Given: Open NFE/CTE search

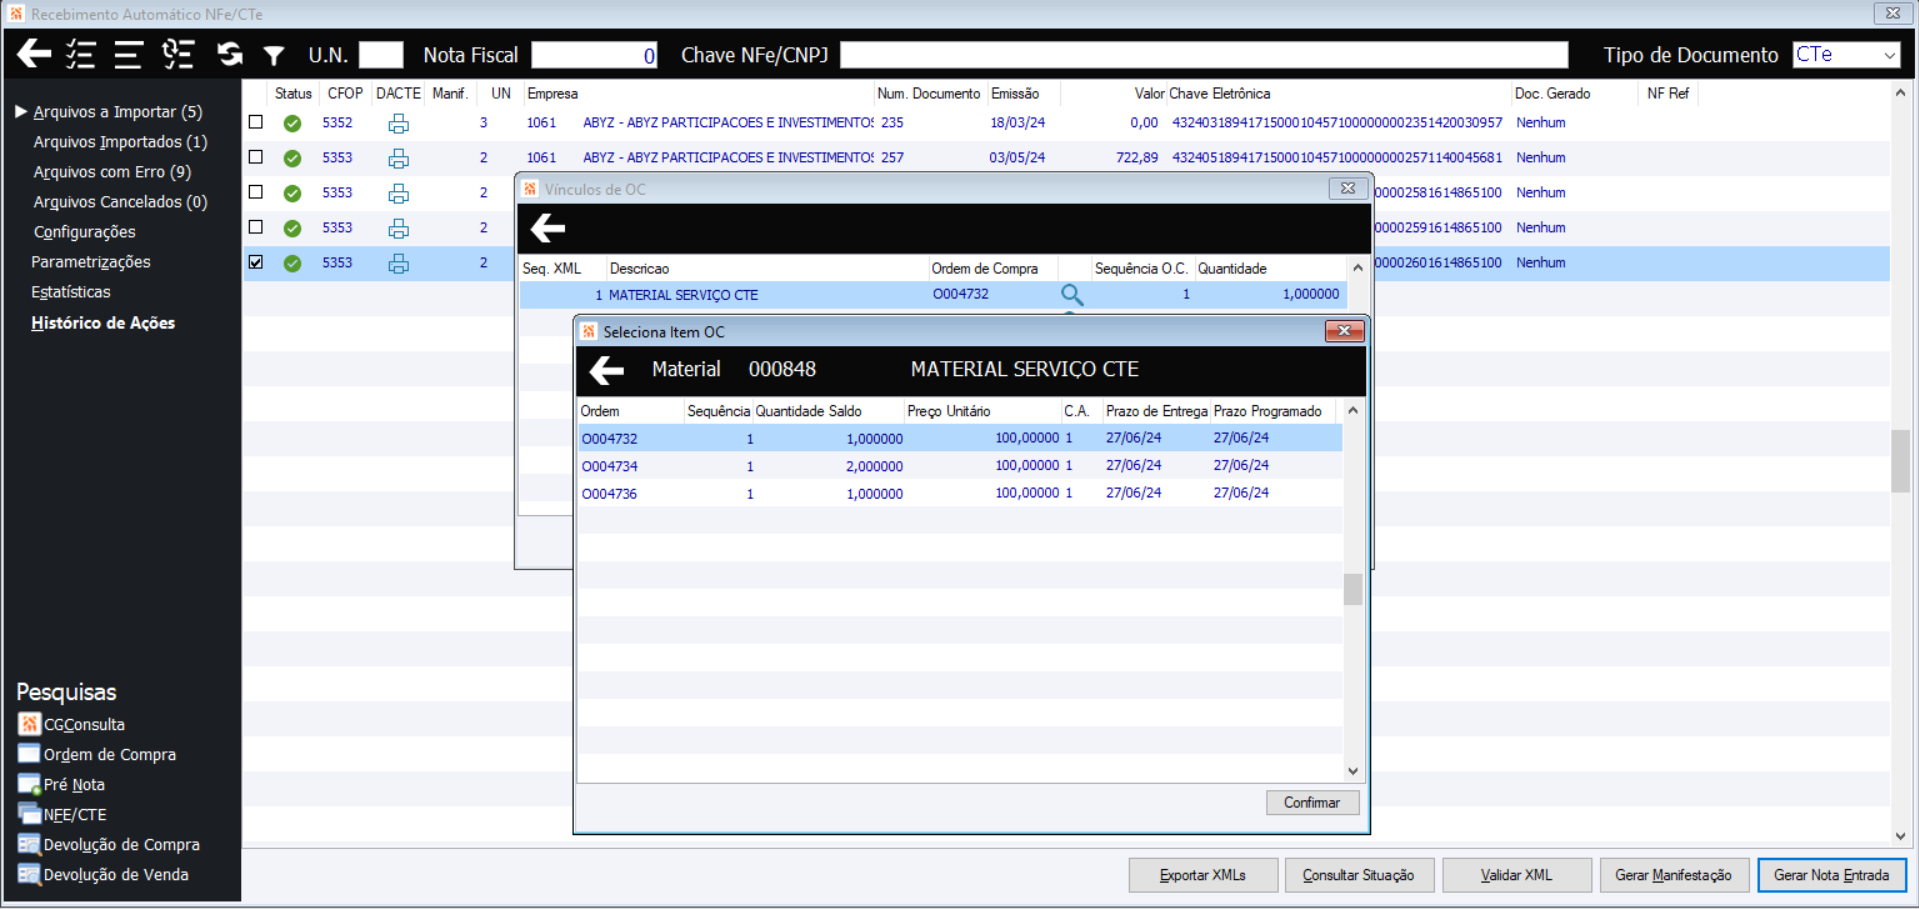Looking at the screenshot, I should pos(62,814).
